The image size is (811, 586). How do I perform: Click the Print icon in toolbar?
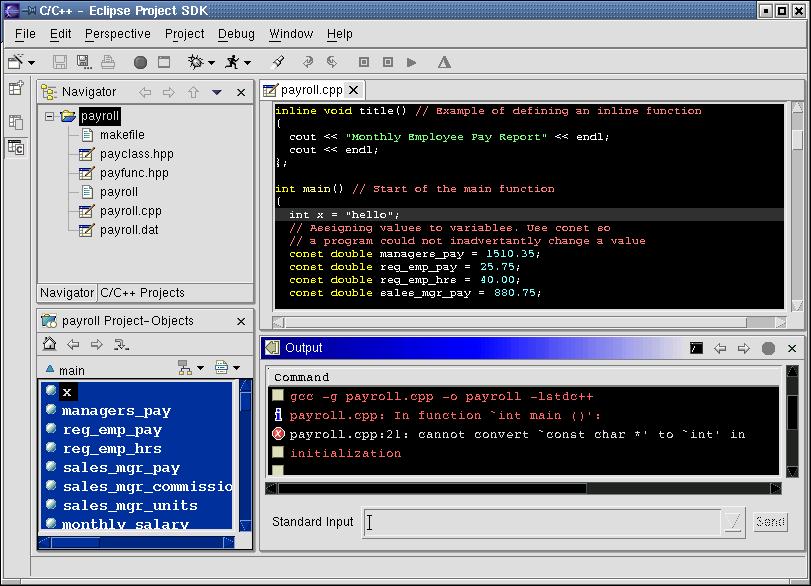(108, 62)
